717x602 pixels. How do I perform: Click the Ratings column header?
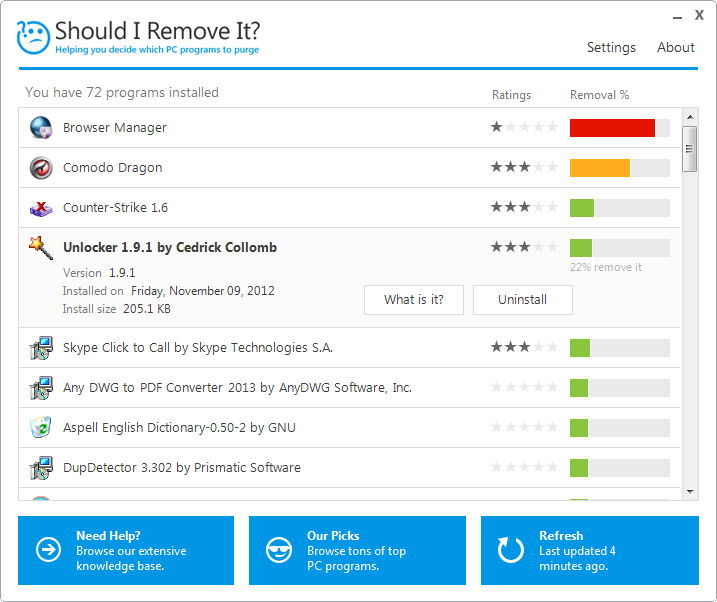[x=511, y=95]
